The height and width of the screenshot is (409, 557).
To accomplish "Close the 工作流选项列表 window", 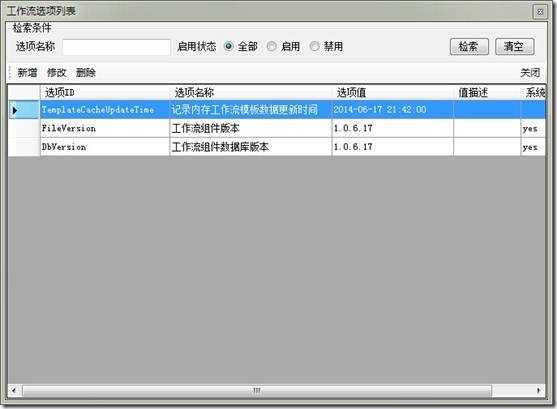I will pos(540,12).
